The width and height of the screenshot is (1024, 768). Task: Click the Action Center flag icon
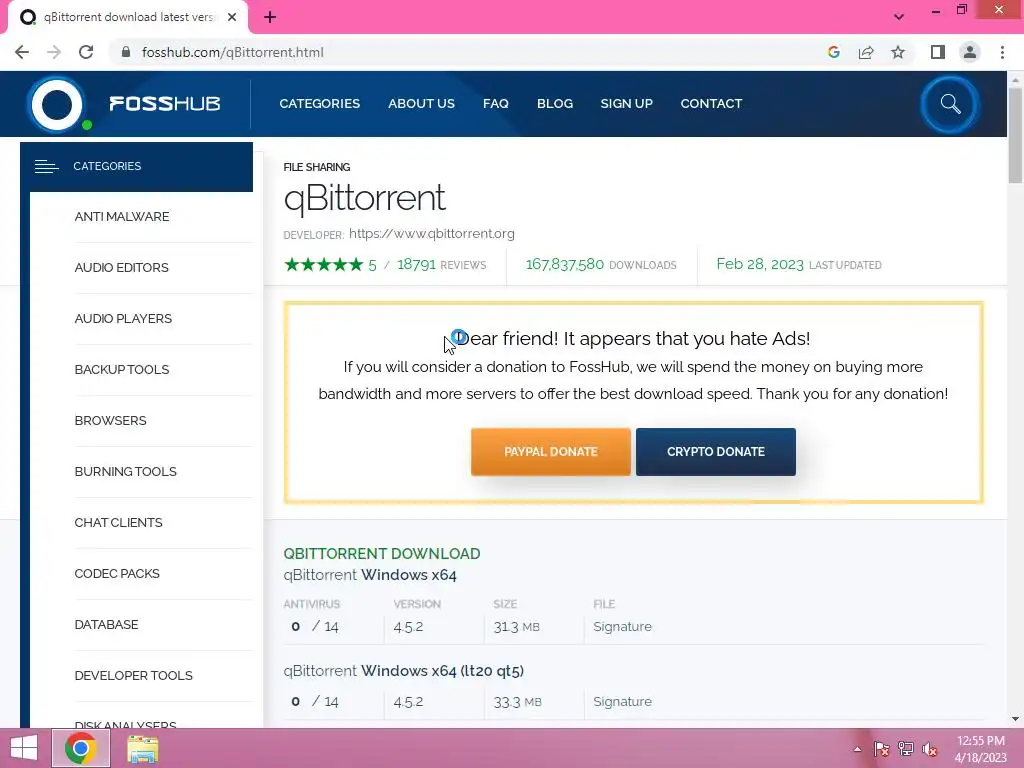coord(882,749)
